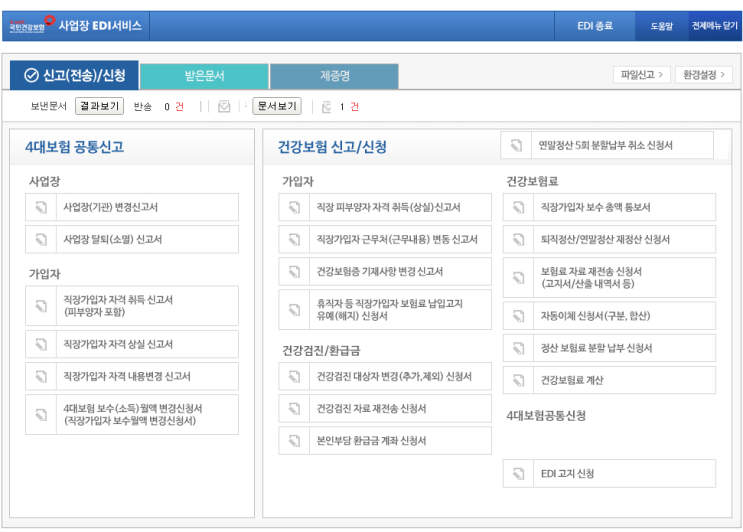Open 휴직자 등 직장가입자 보험료 납입고지 유예 신청서
This screenshot has height=532, width=743.
point(385,310)
